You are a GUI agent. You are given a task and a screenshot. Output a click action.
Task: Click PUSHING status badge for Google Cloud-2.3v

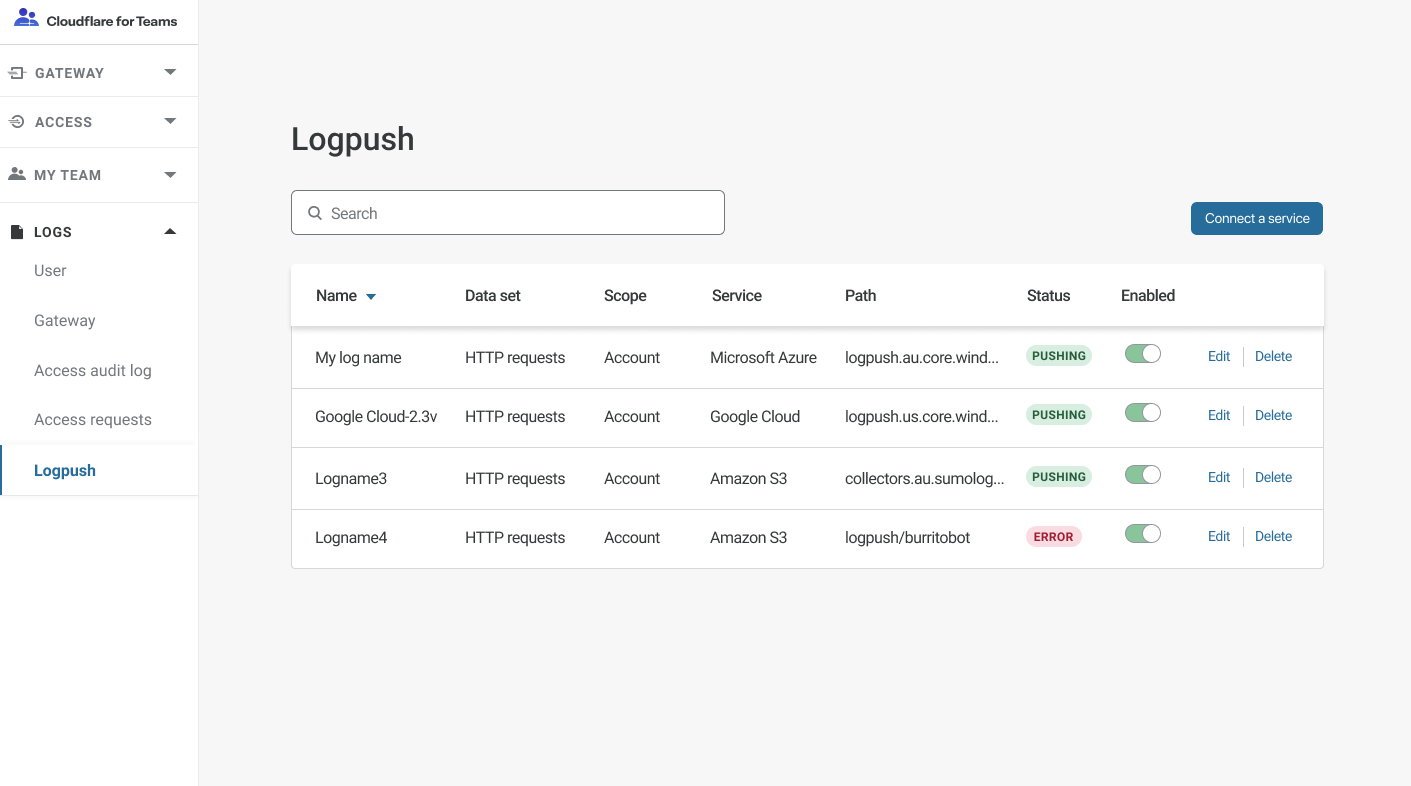1059,415
